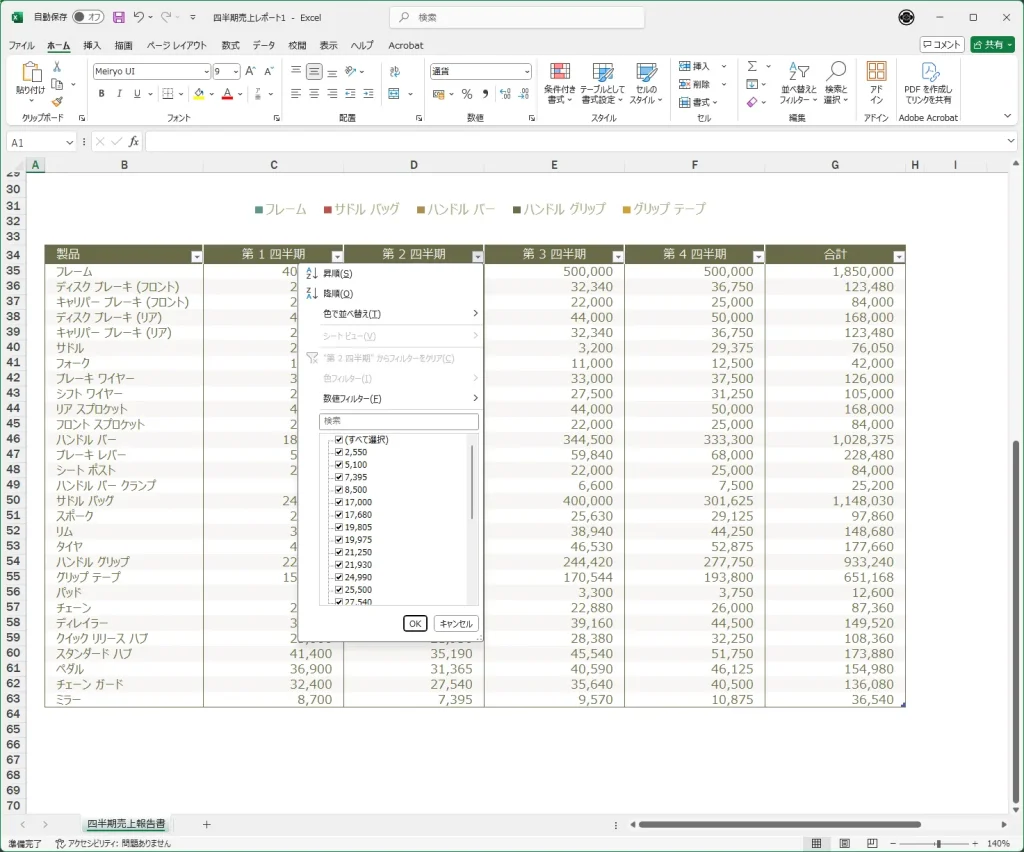Image resolution: width=1024 pixels, height=852 pixels.
Task: Uncheck the (すべて選択) checkbox
Action: (339, 440)
